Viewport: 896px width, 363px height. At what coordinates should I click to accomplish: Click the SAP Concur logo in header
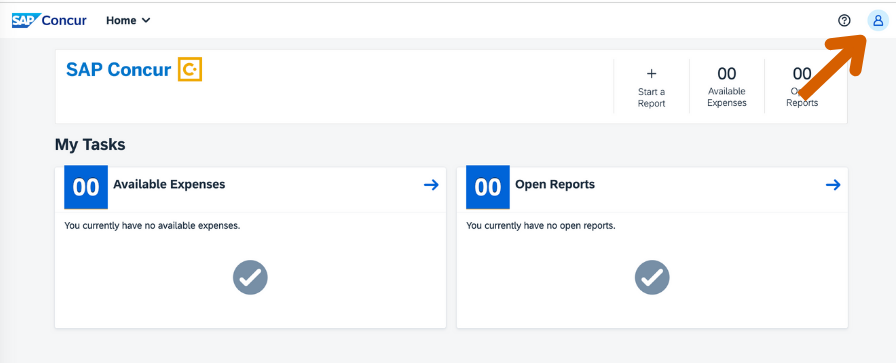tap(49, 21)
